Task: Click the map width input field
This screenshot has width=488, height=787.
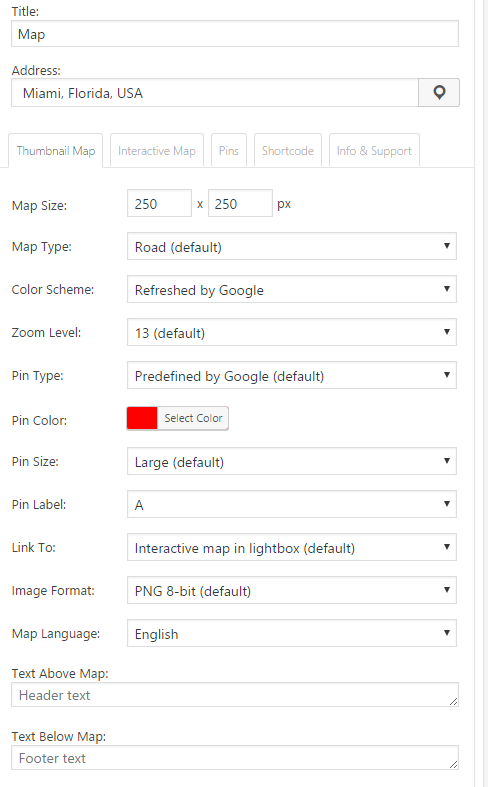Action: tap(159, 203)
